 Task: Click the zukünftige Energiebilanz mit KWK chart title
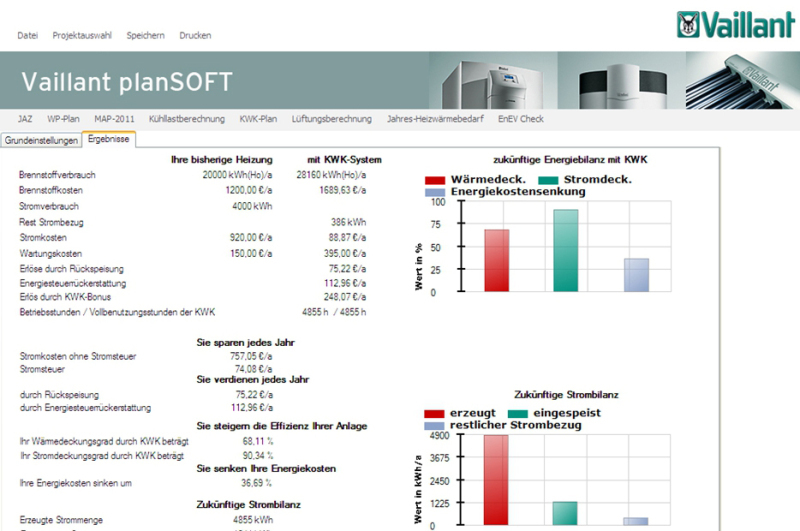[x=570, y=160]
